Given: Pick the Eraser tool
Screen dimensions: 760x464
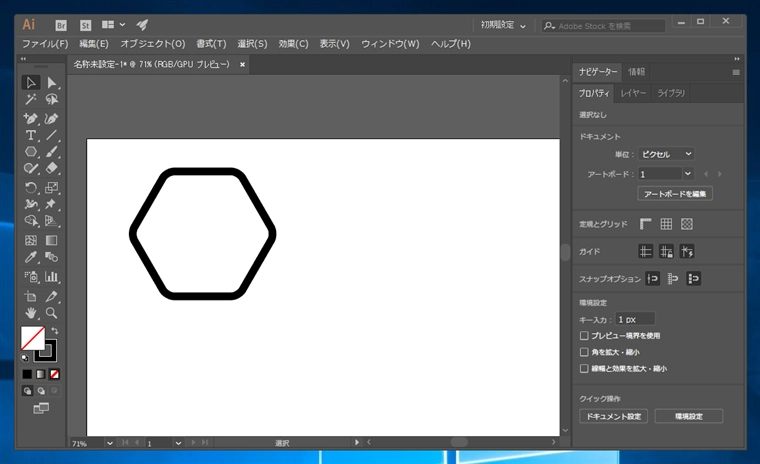Looking at the screenshot, I should point(51,168).
